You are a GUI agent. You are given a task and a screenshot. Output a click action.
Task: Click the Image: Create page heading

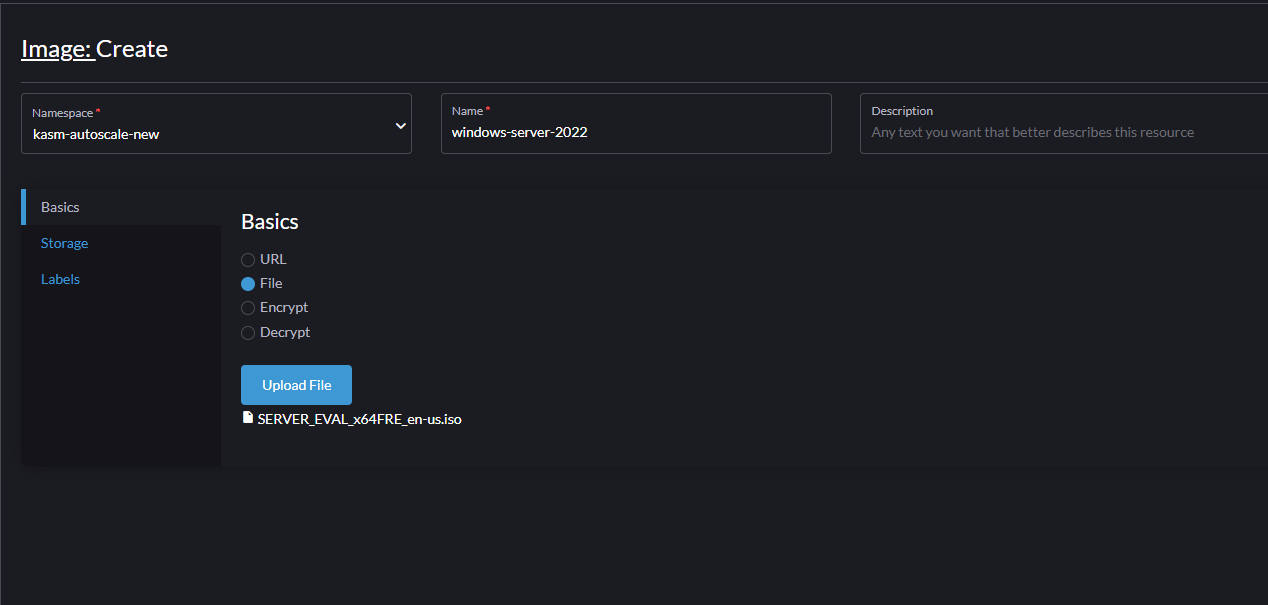click(x=94, y=48)
